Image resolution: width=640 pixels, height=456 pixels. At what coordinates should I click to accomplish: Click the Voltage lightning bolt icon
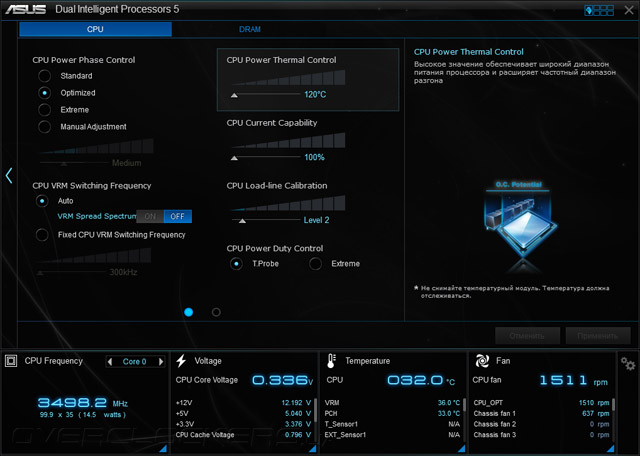point(181,360)
